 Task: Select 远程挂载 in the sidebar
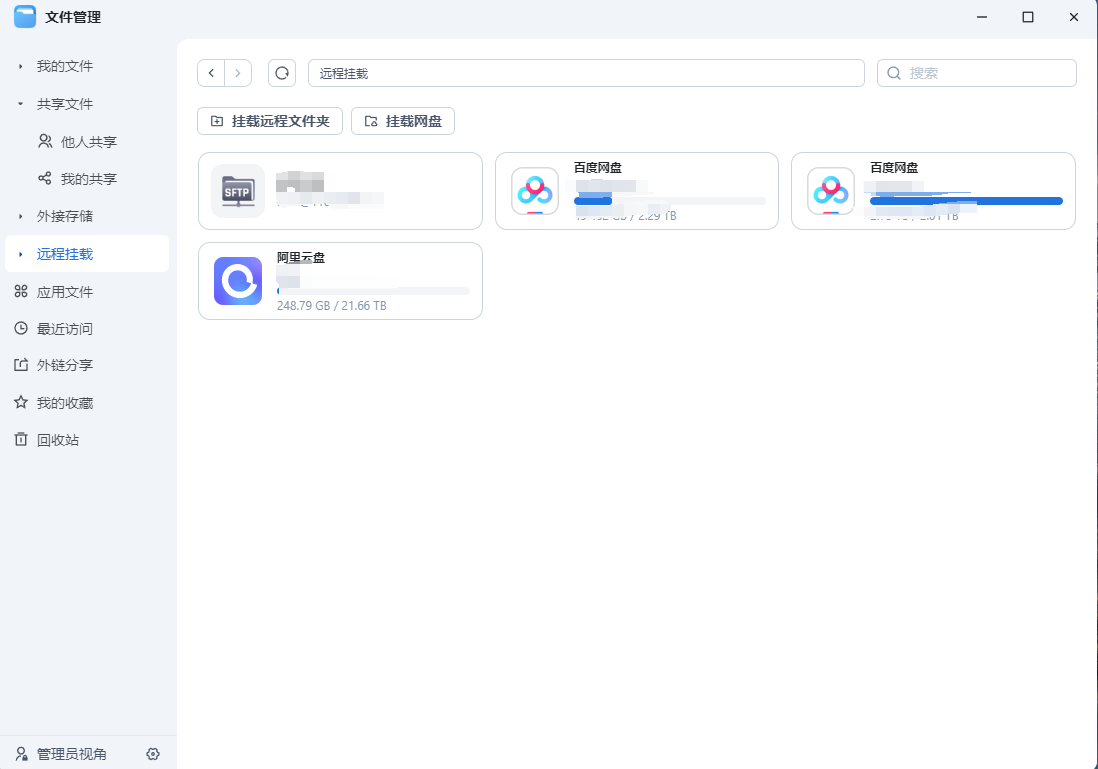pyautogui.click(x=87, y=254)
